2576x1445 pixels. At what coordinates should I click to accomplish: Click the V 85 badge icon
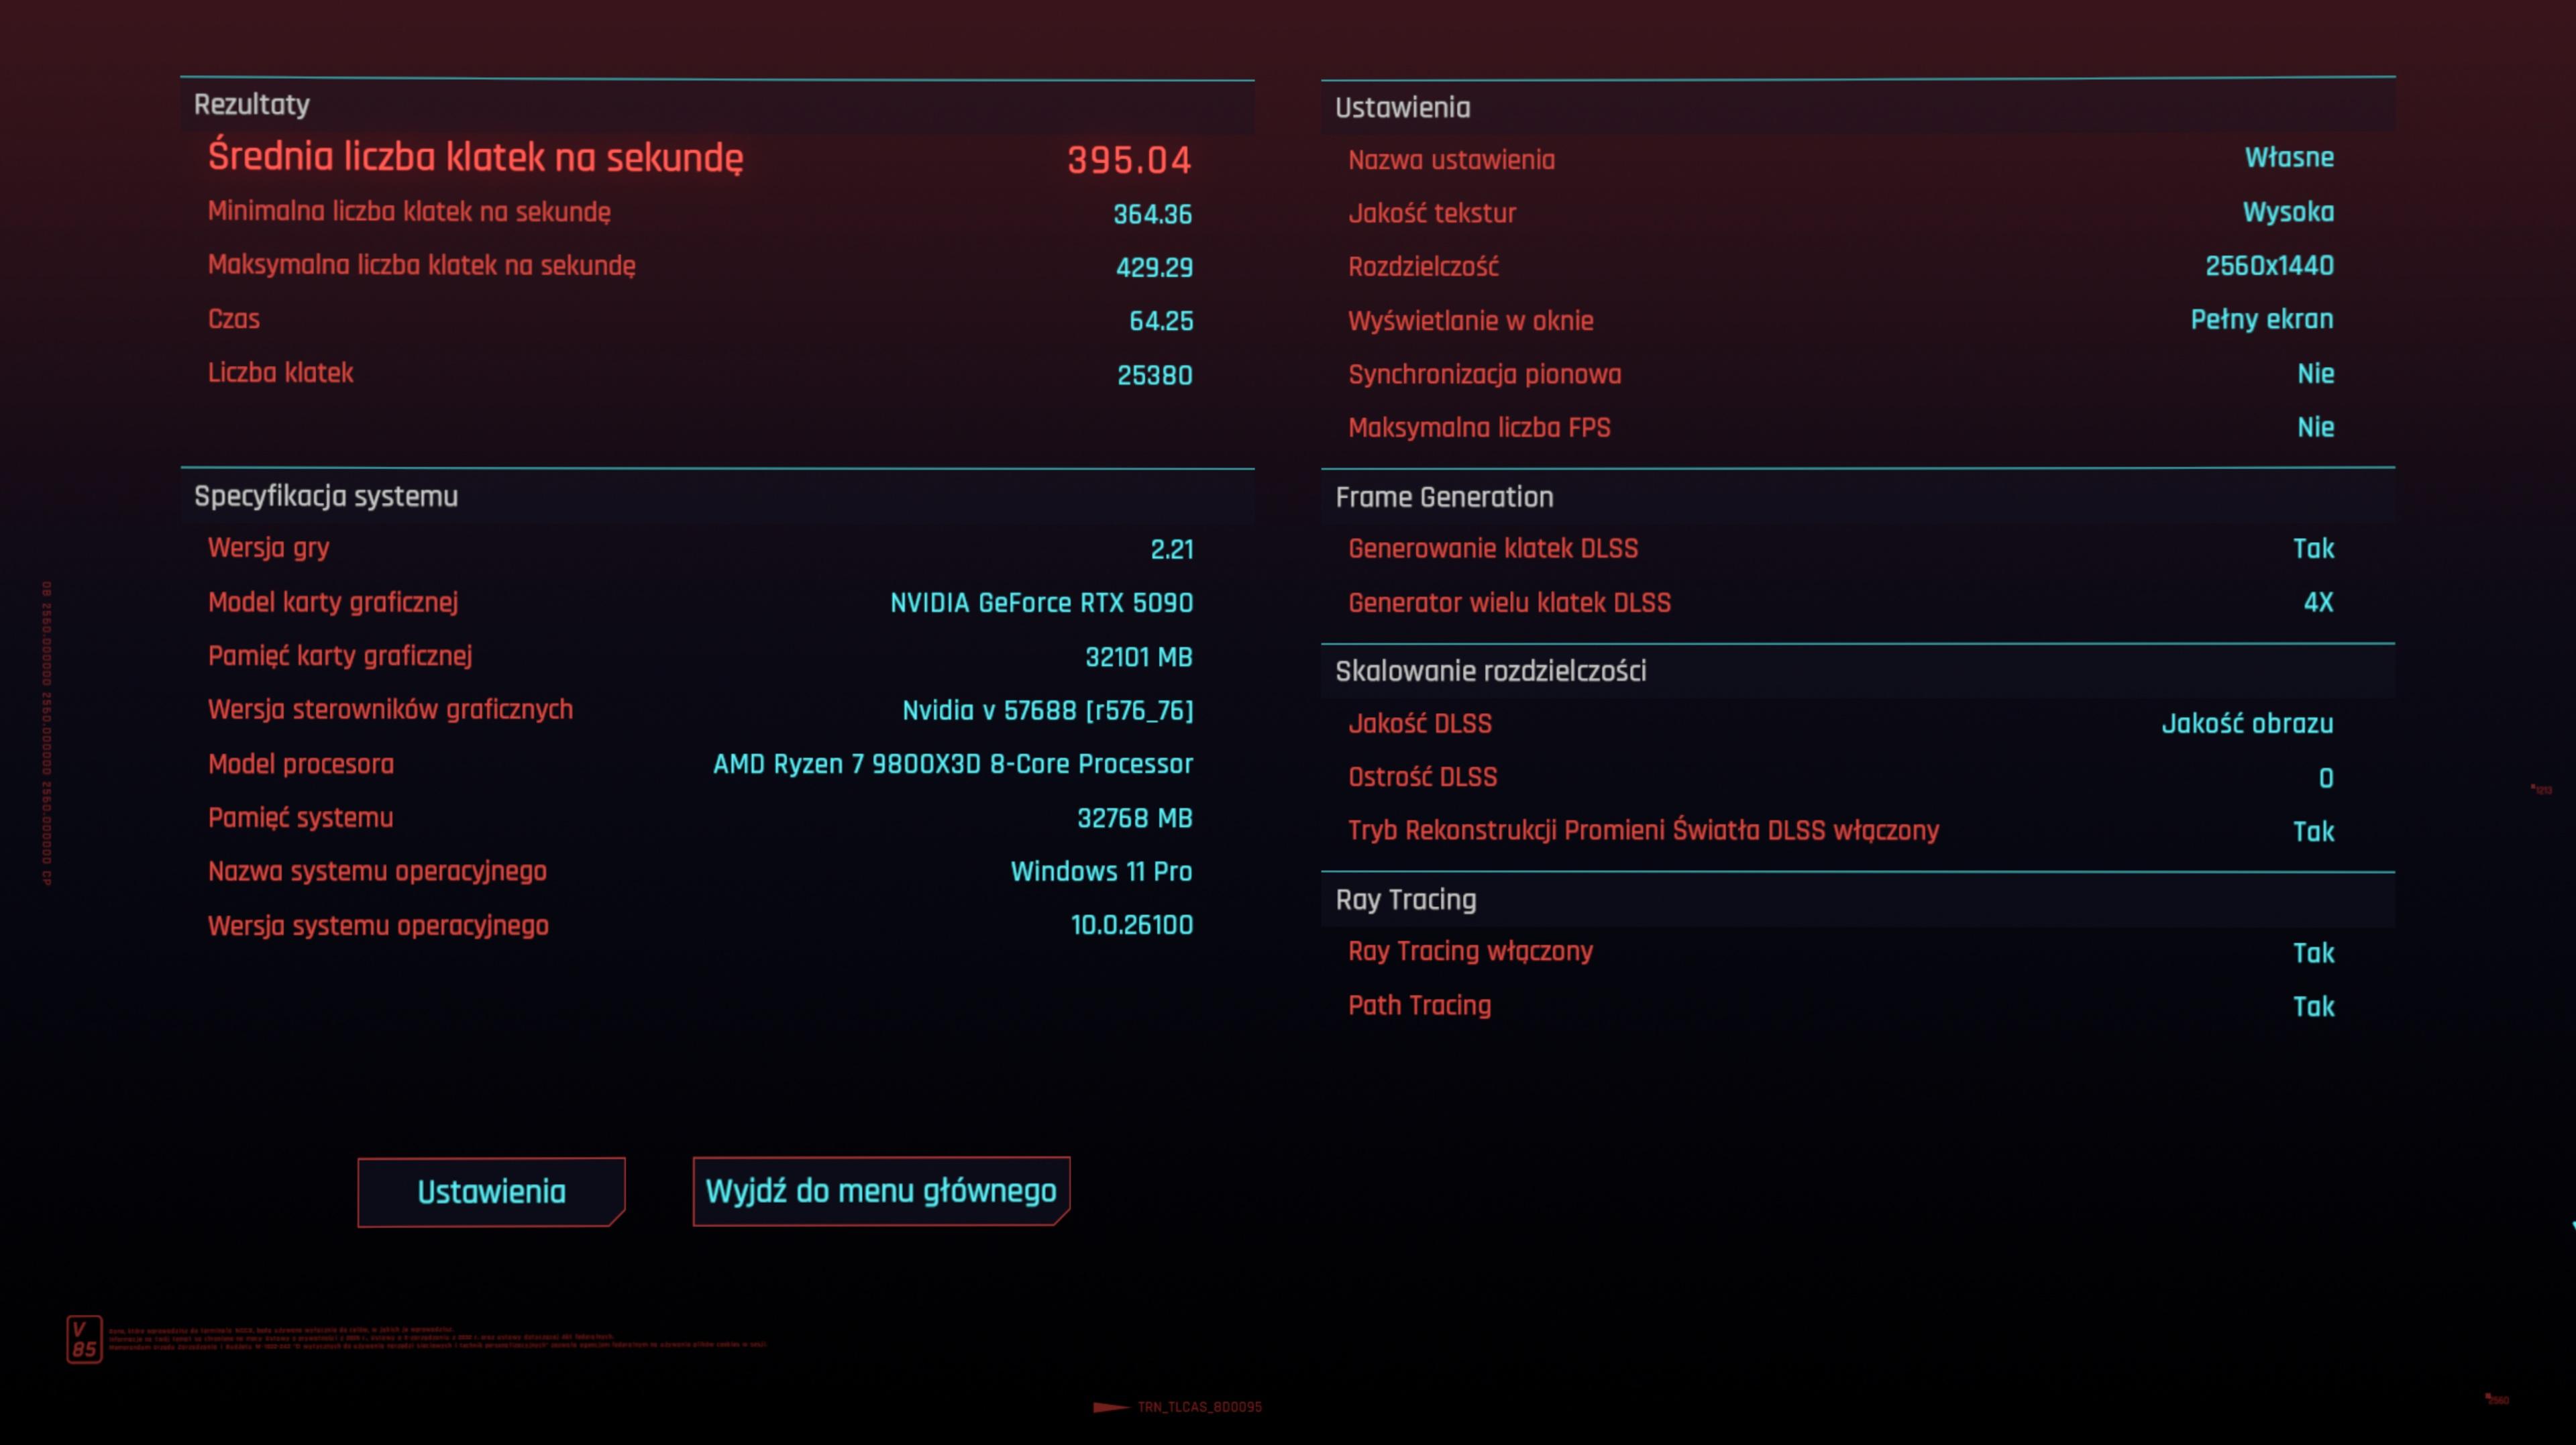point(84,1339)
